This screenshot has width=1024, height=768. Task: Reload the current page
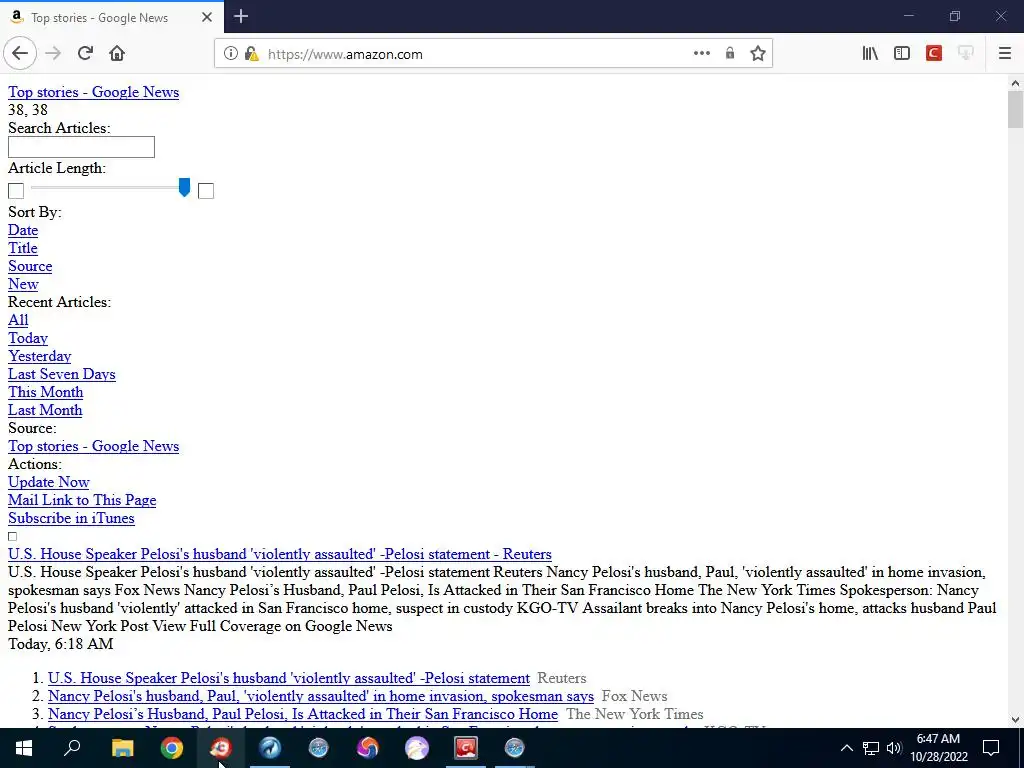click(x=85, y=54)
